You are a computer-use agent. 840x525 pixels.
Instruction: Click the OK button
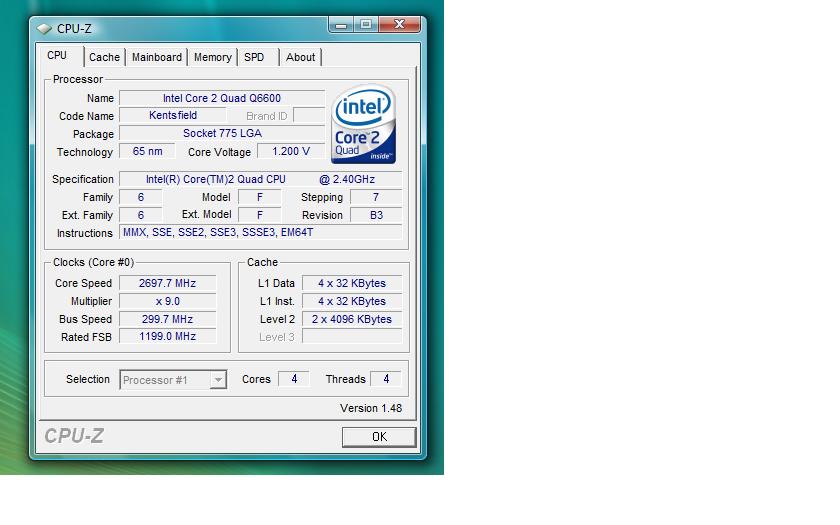(379, 437)
